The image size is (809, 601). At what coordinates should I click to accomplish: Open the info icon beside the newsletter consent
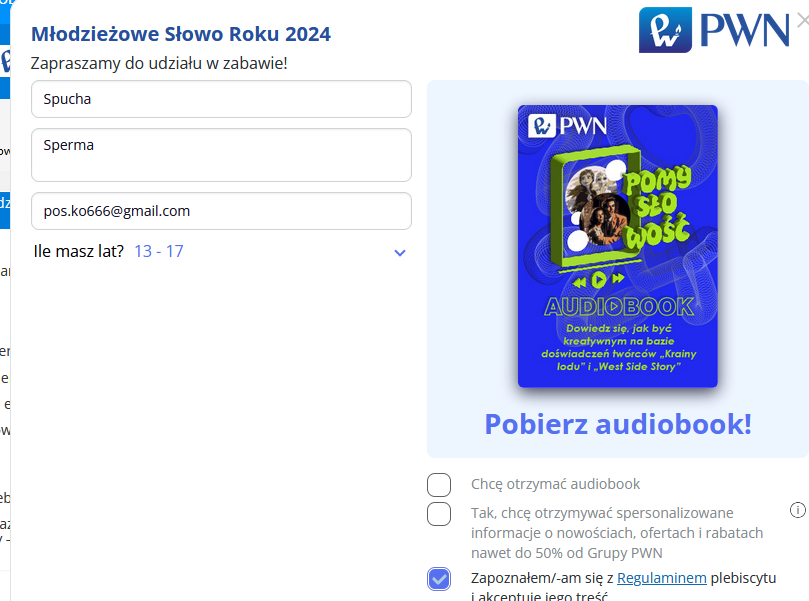pyautogui.click(x=798, y=510)
